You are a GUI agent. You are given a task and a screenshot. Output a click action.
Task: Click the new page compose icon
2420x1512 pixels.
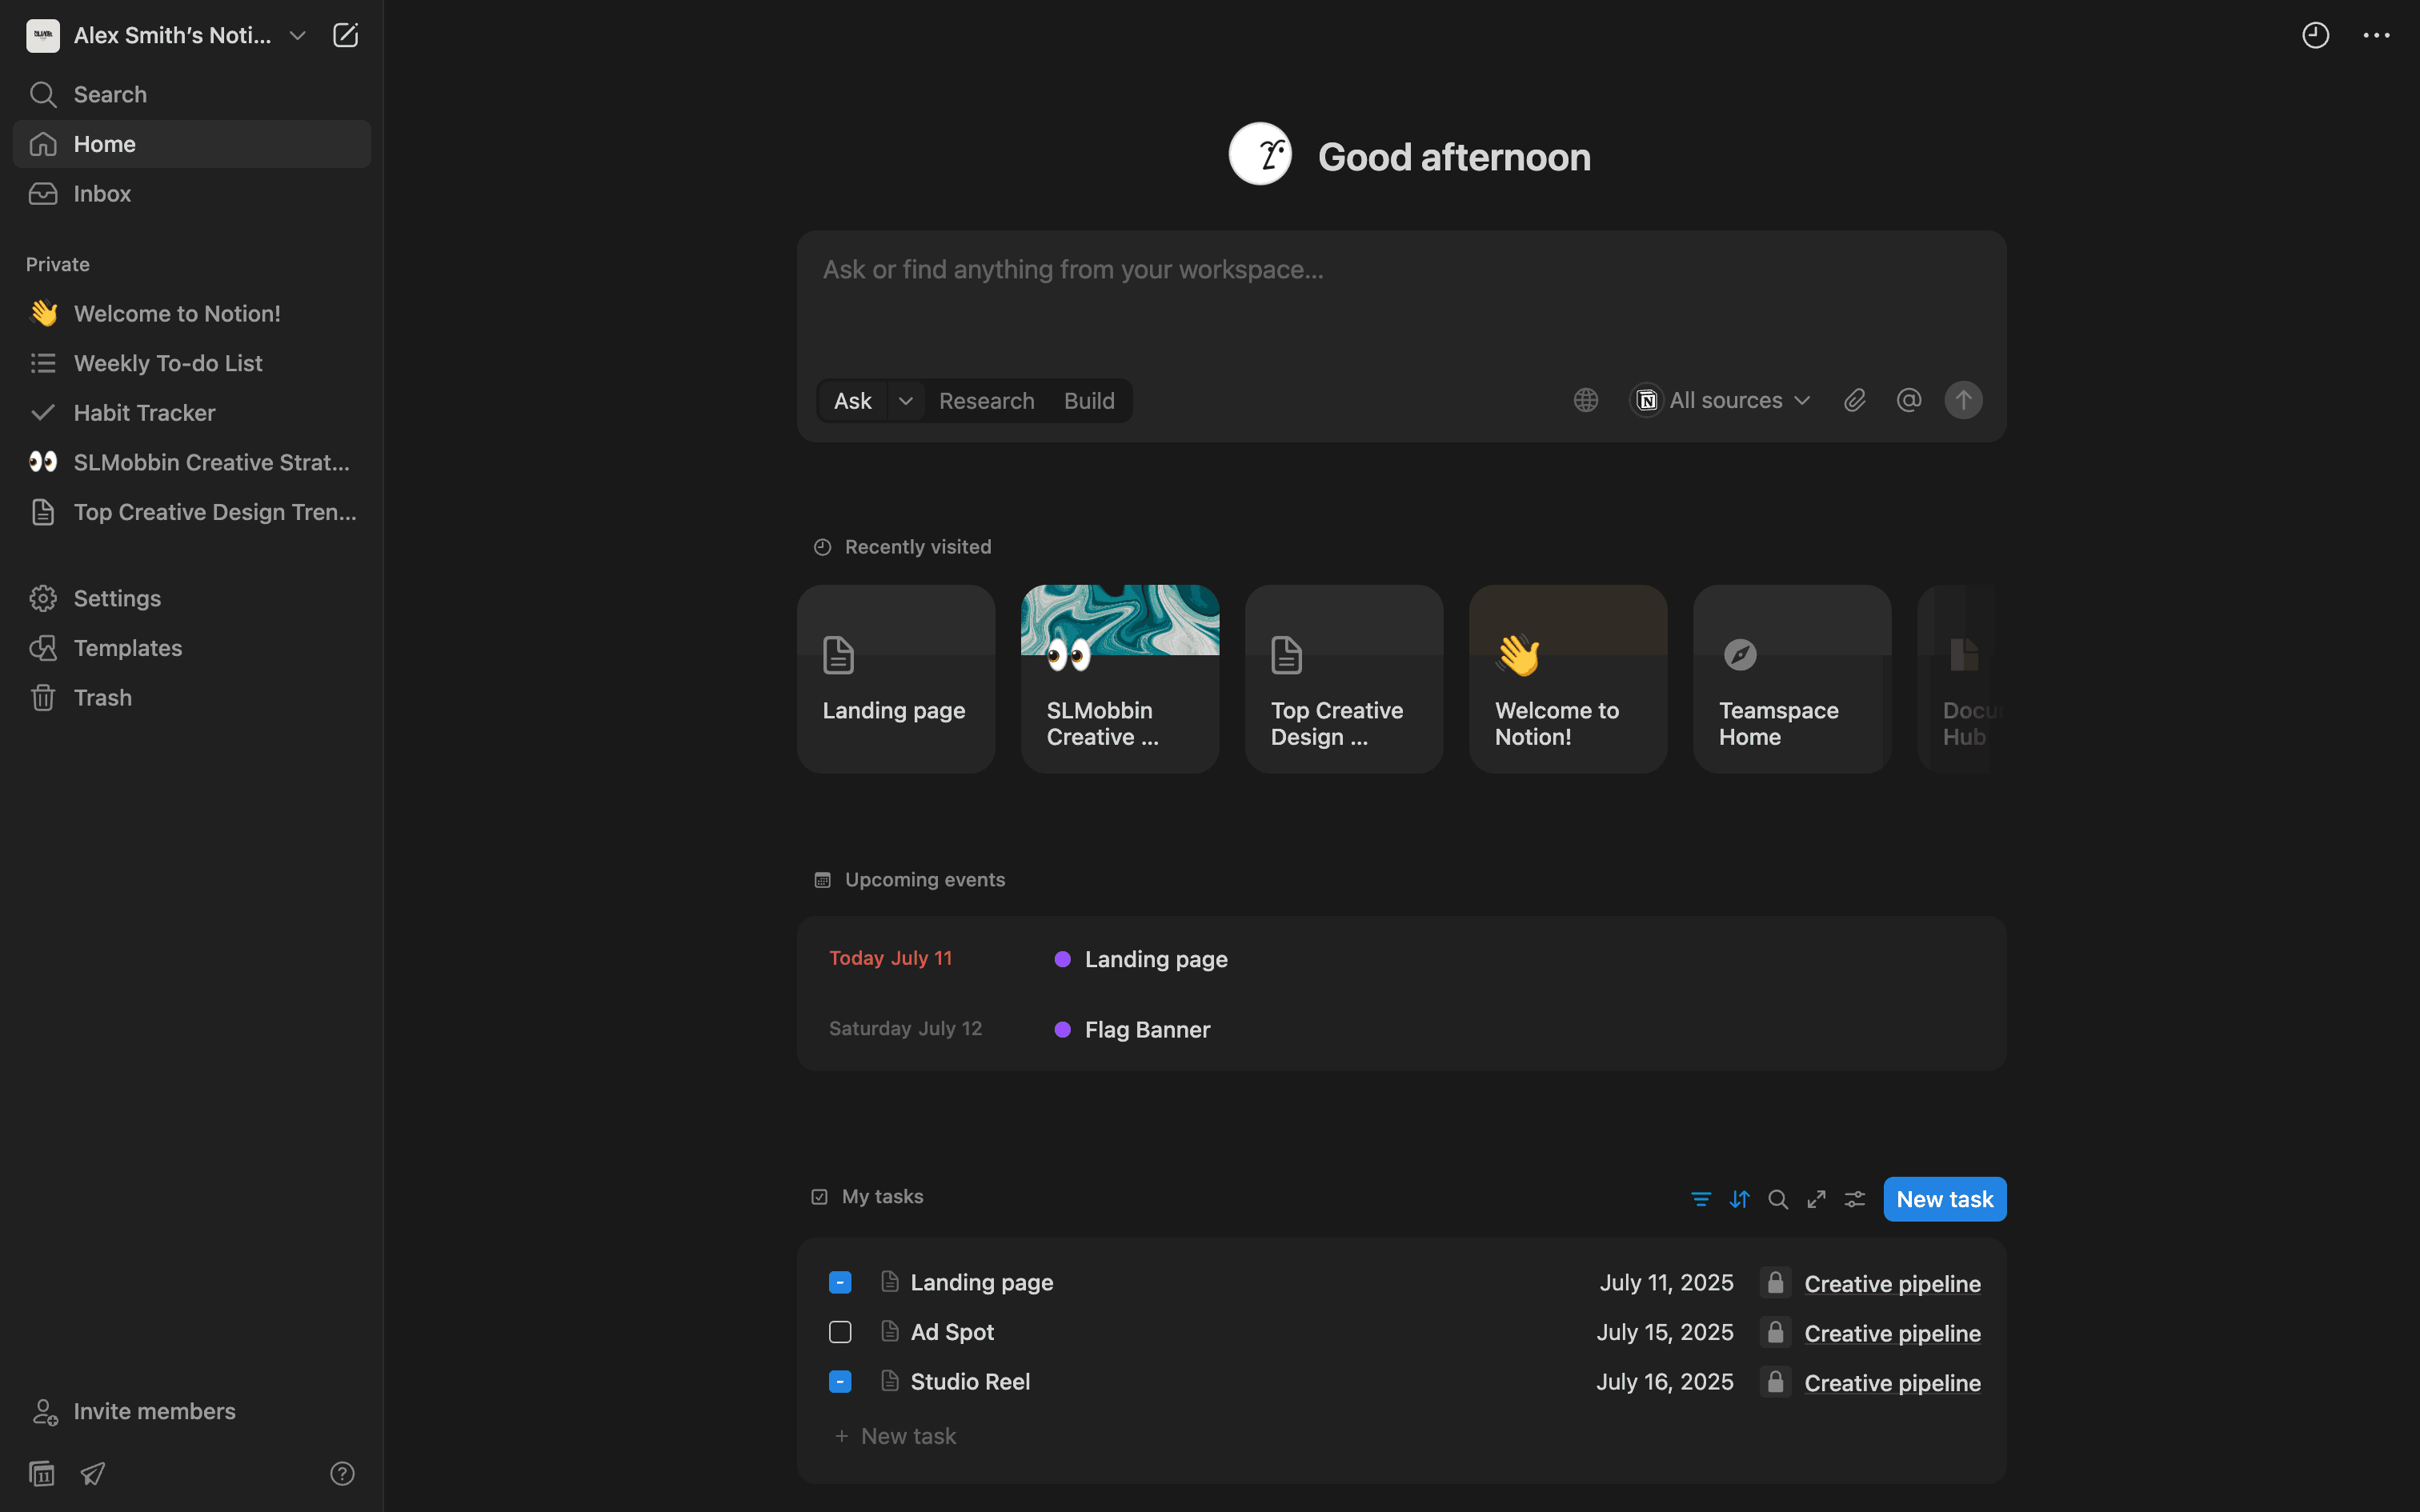pos(345,36)
